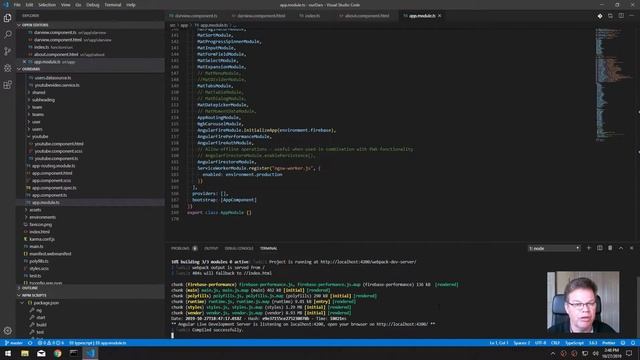Switch to the index.ts editor tab

pyautogui.click(x=312, y=16)
